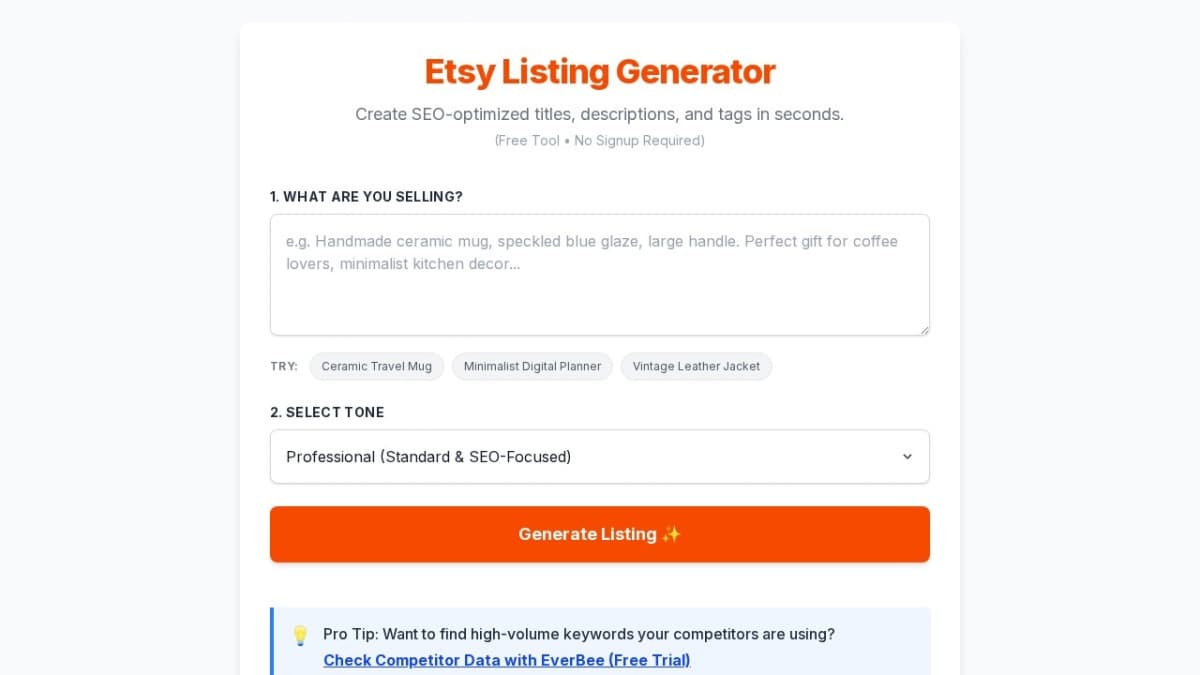
Task: Select the "Minimalist Digital Planner" suggestion
Action: [x=532, y=366]
